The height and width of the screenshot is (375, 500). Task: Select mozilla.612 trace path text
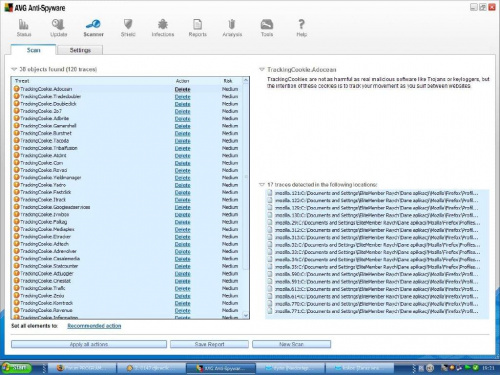[377, 289]
